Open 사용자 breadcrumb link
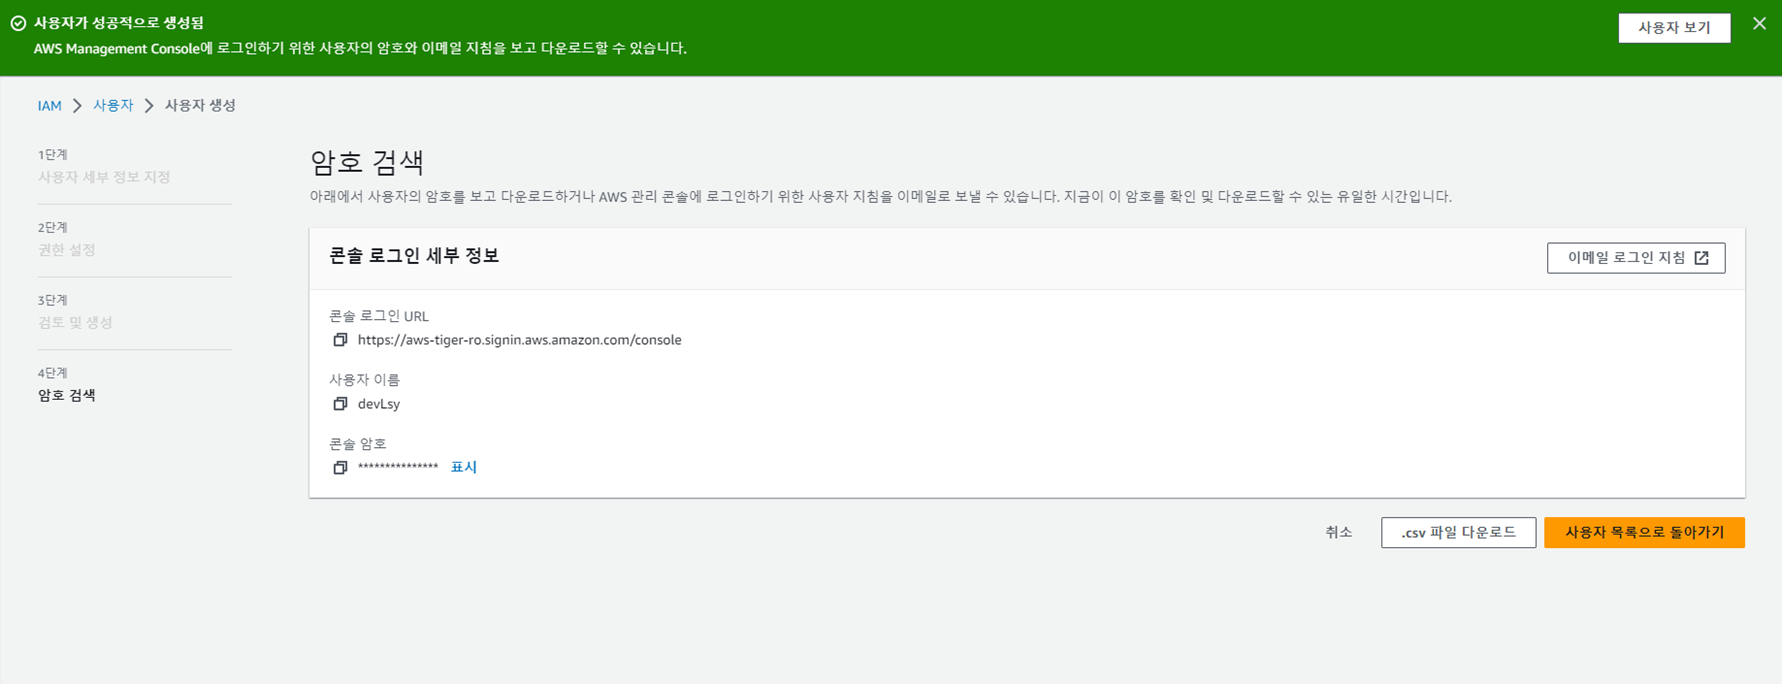The image size is (1782, 684). [113, 105]
